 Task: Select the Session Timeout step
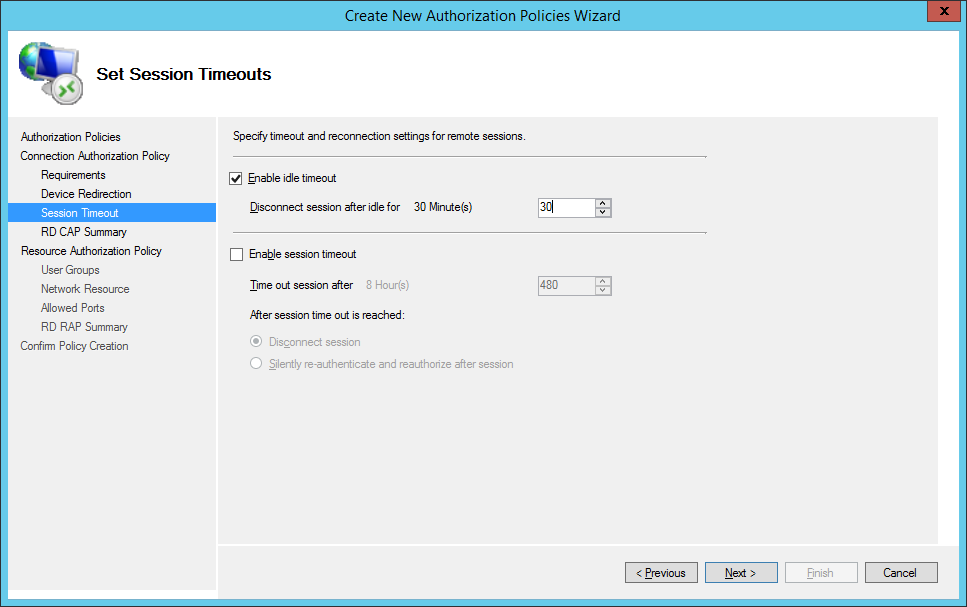click(79, 213)
